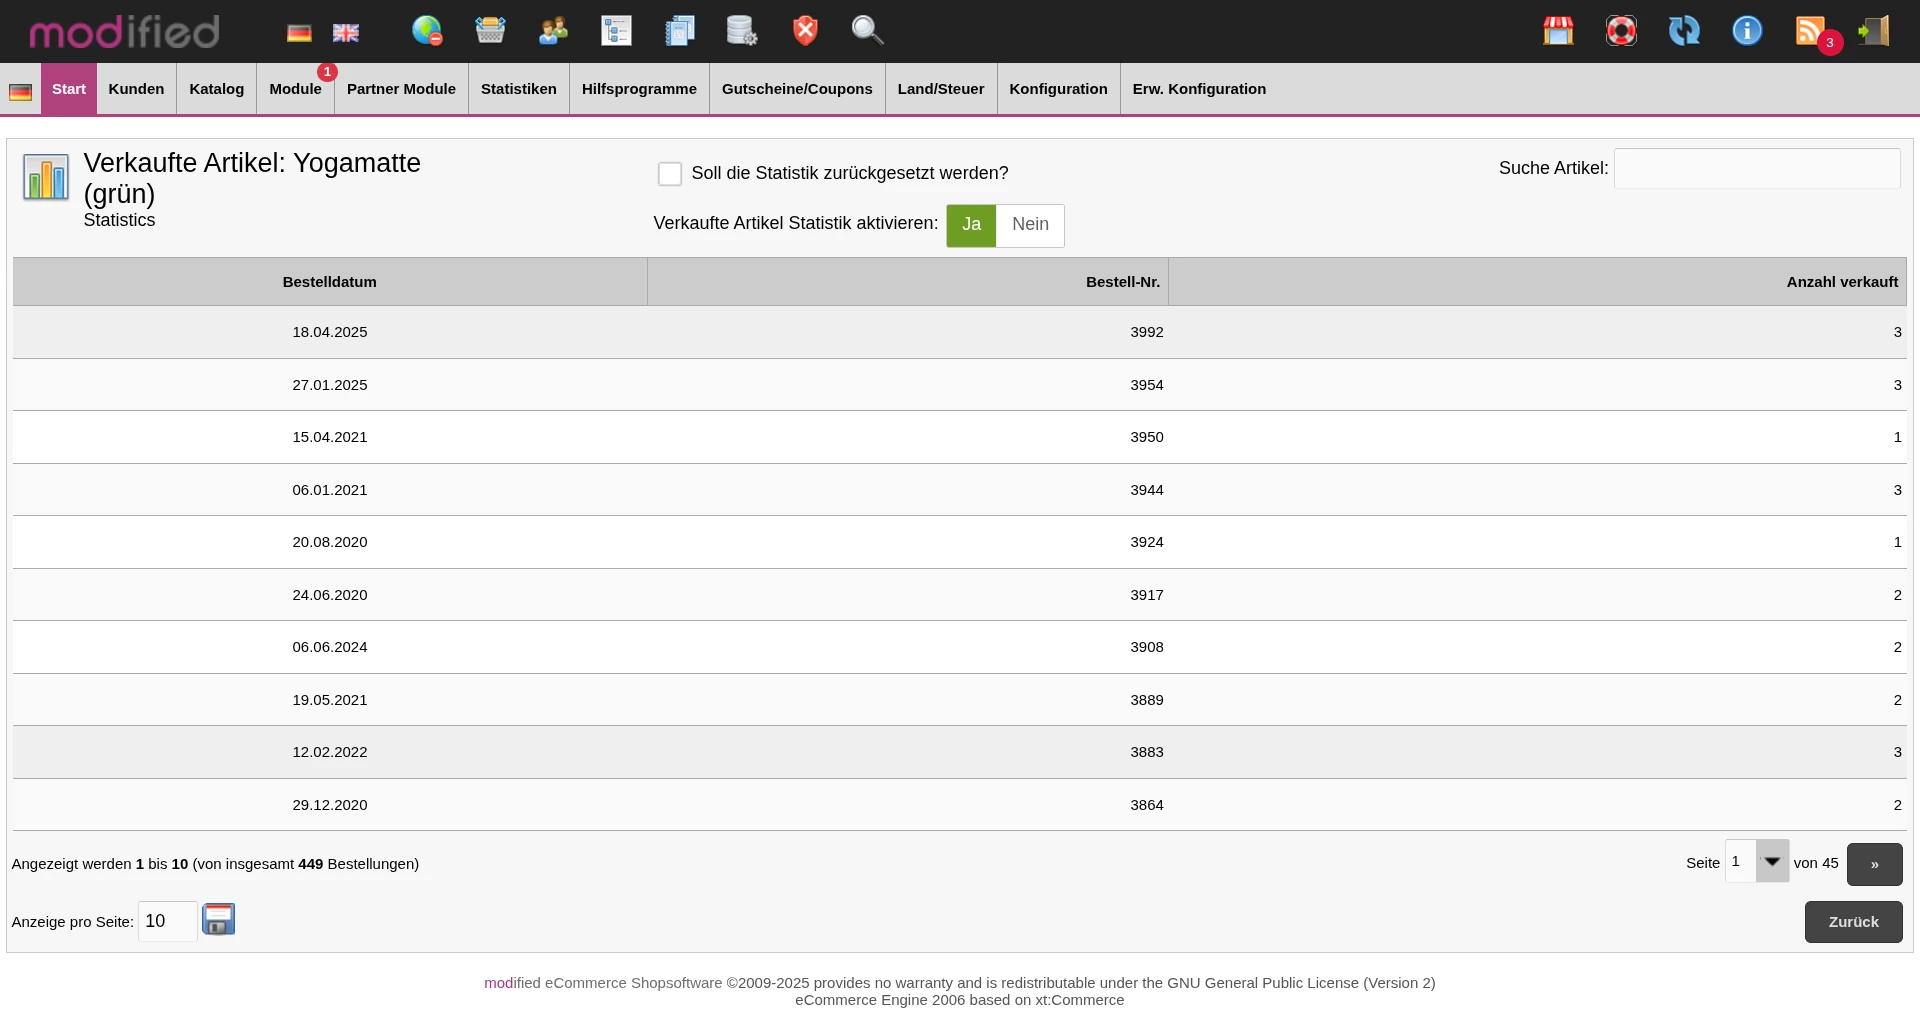Image resolution: width=1920 pixels, height=1028 pixels.
Task: Set statistics activation to Ja
Action: click(x=971, y=225)
